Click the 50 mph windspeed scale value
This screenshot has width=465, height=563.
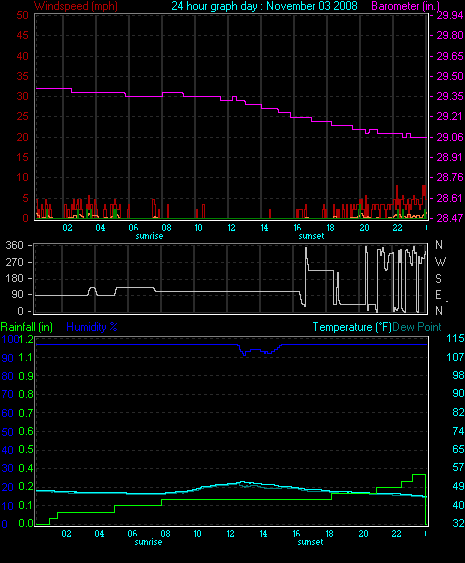coord(23,15)
